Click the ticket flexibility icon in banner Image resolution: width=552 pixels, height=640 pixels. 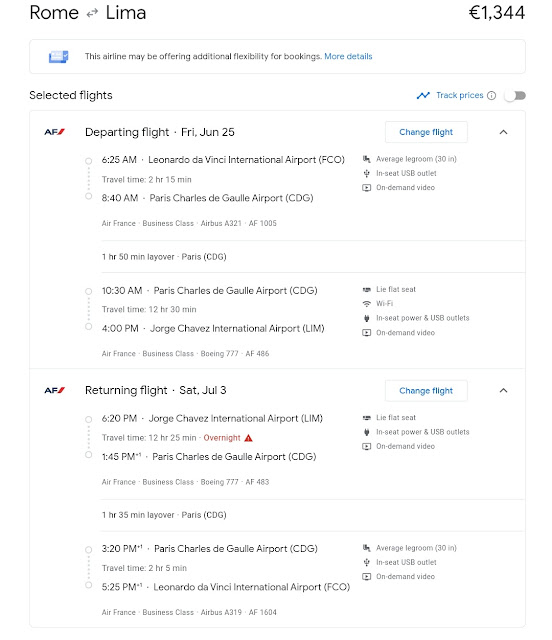coord(58,56)
